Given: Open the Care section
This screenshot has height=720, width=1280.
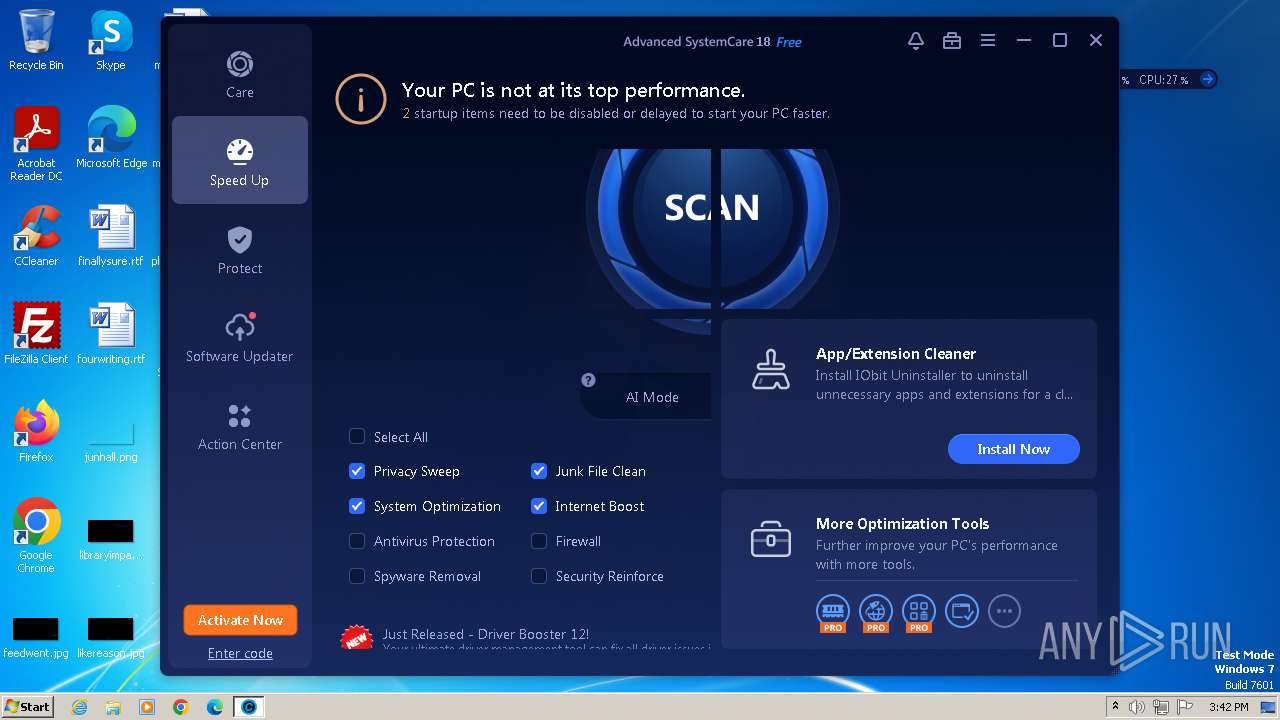Looking at the screenshot, I should (240, 75).
